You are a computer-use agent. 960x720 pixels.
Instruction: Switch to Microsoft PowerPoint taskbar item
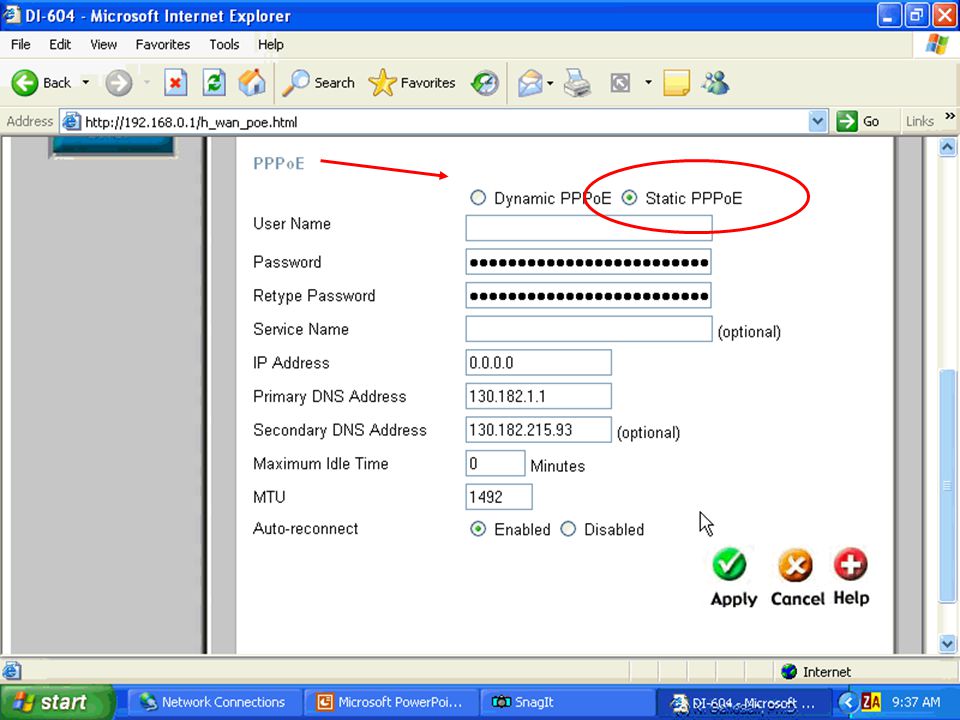click(390, 702)
